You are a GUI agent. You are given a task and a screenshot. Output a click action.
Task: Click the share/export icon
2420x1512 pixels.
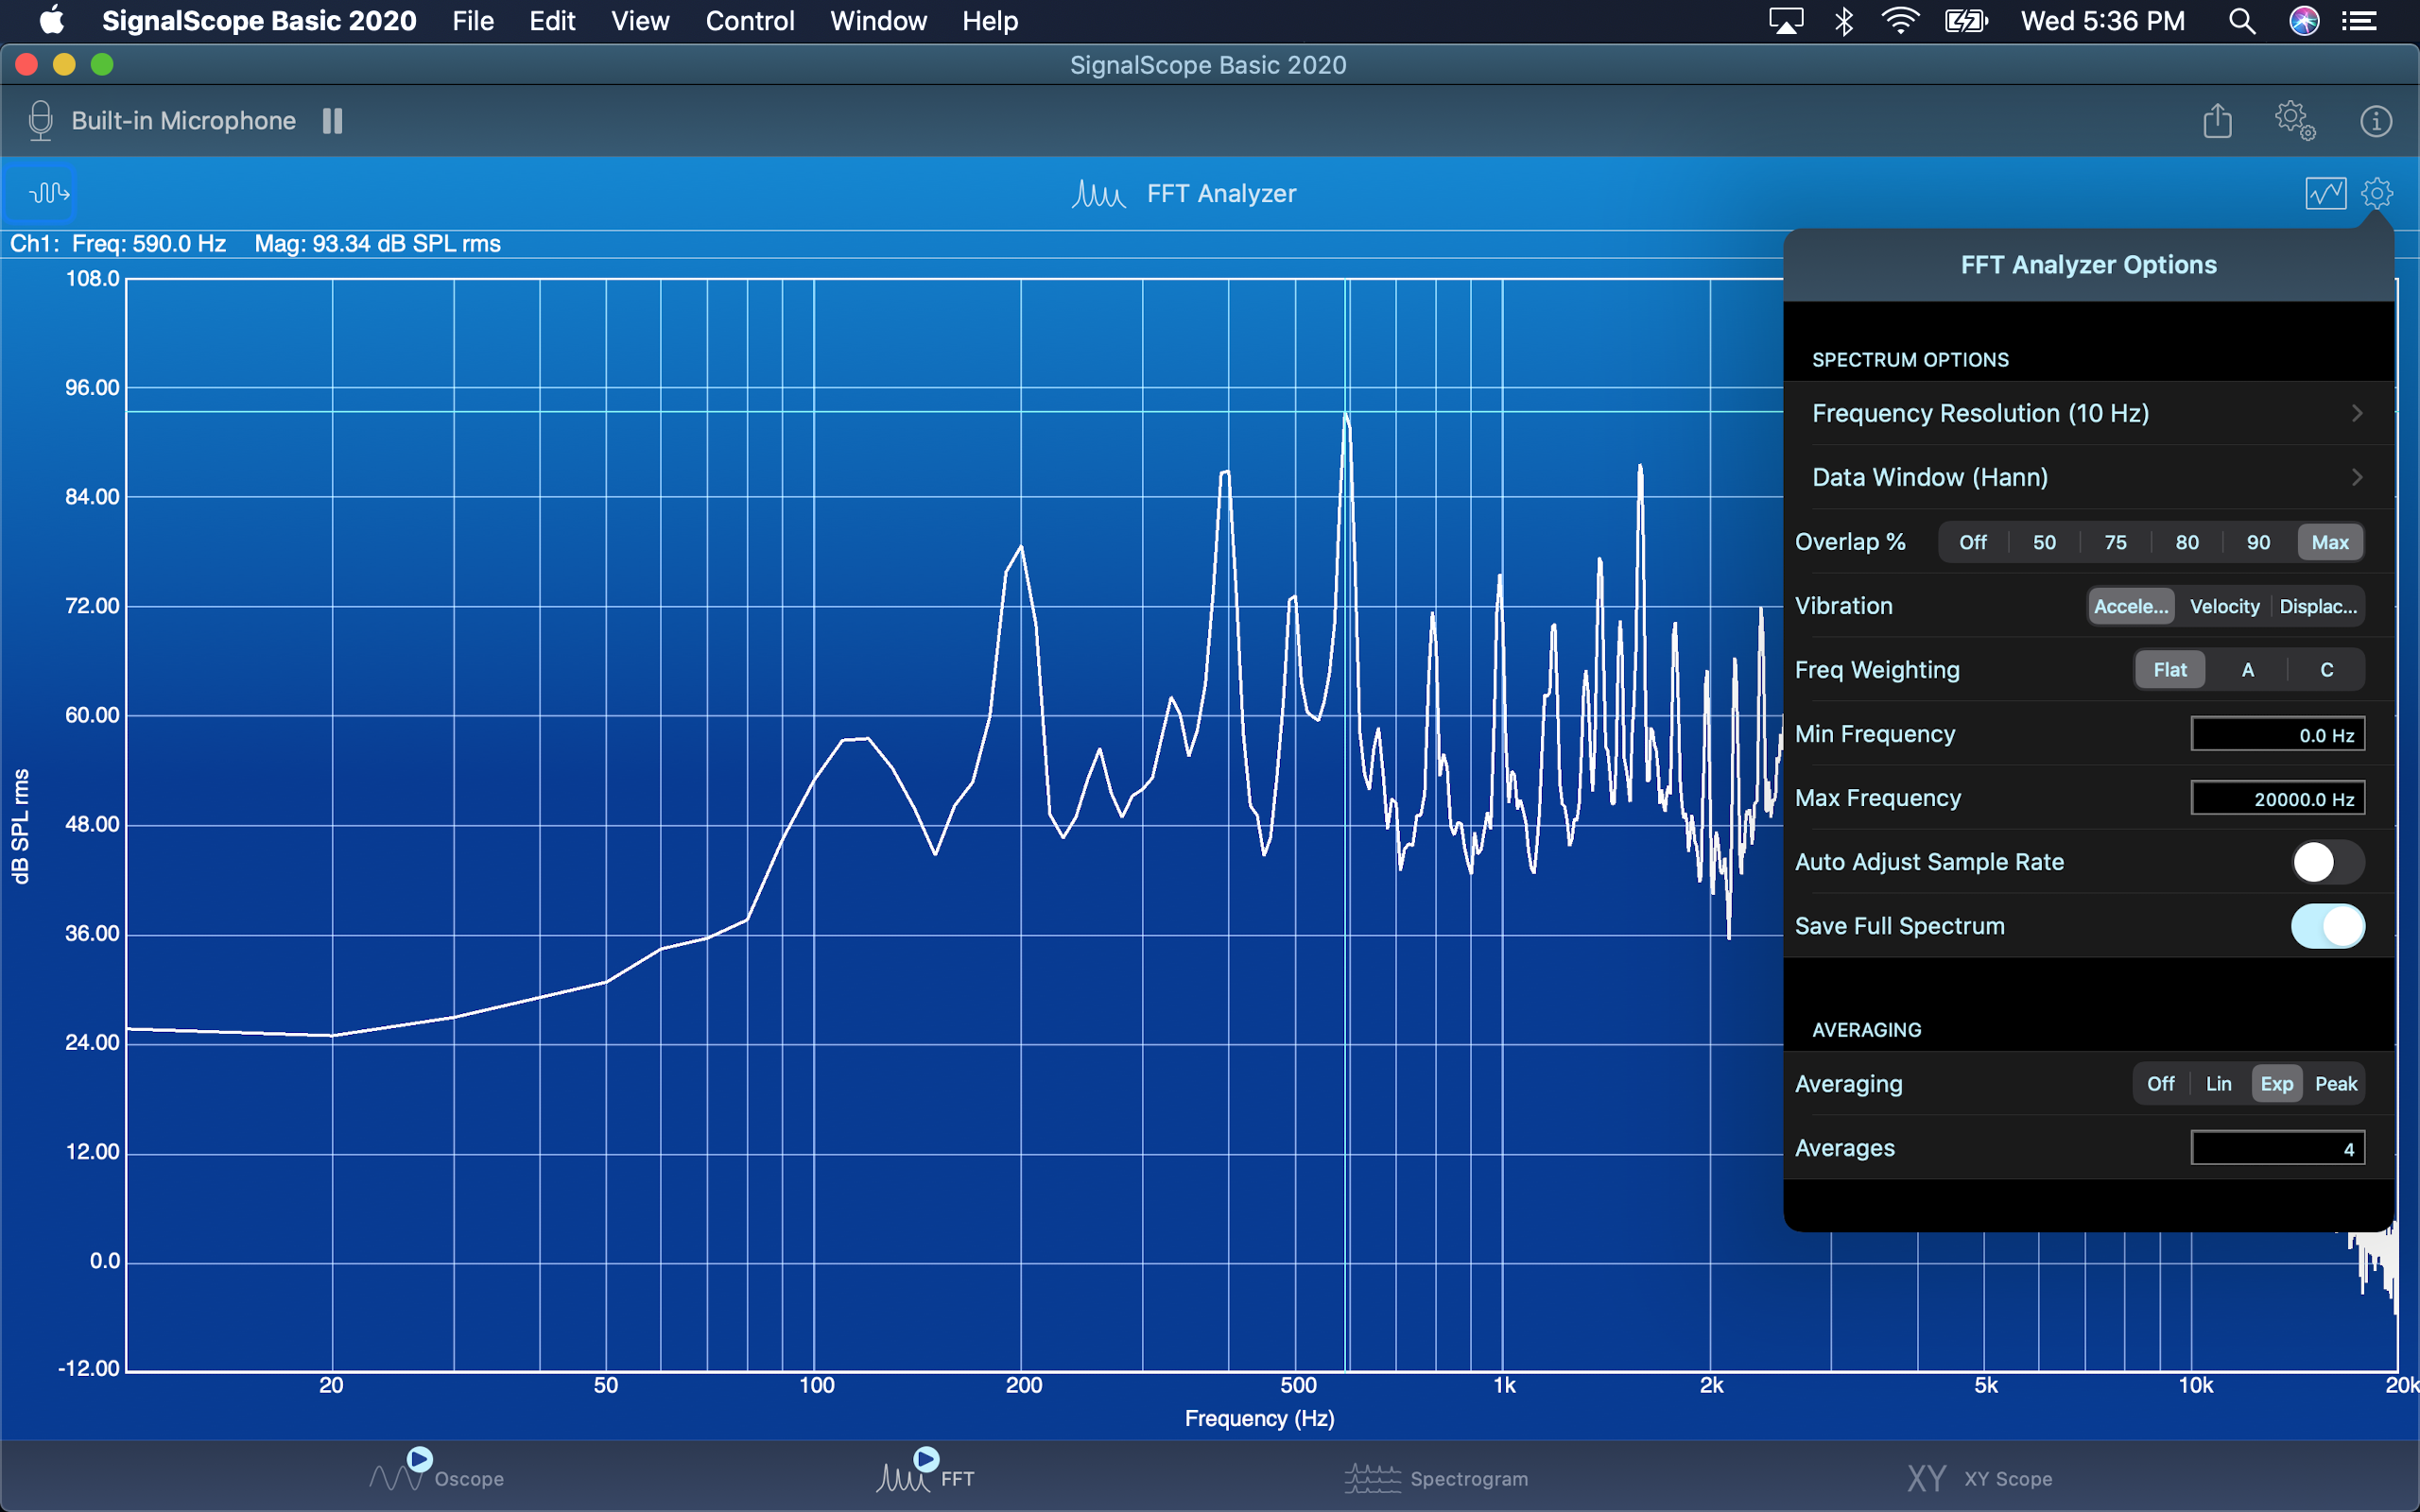click(2217, 121)
